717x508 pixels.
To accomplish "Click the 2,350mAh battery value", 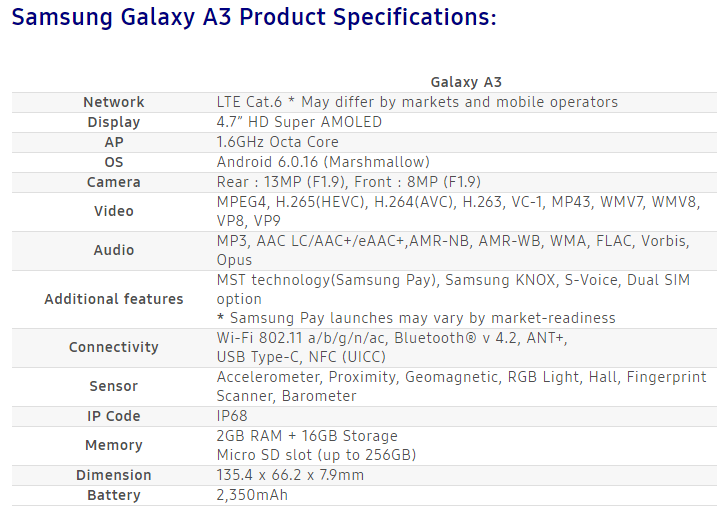I will point(253,495).
